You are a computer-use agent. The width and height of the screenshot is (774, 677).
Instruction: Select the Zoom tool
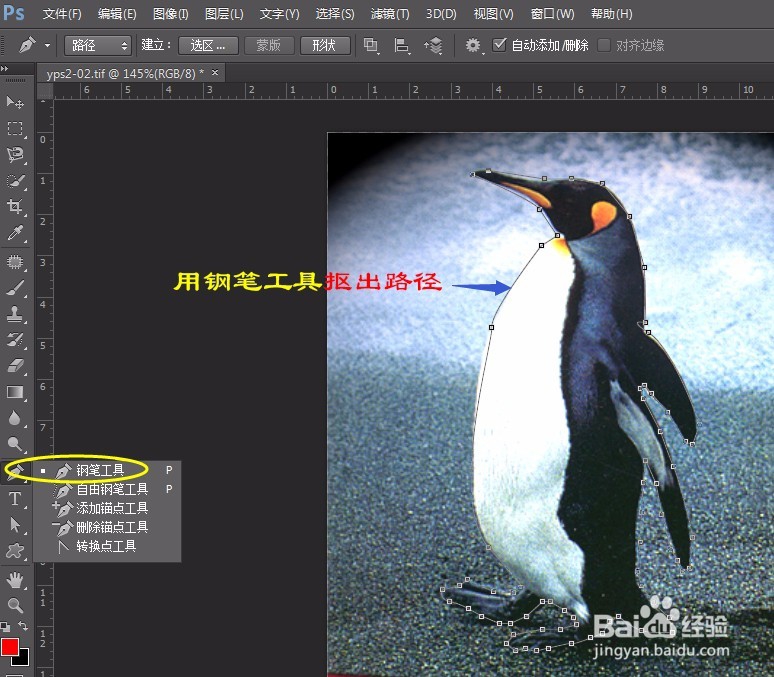click(x=15, y=605)
